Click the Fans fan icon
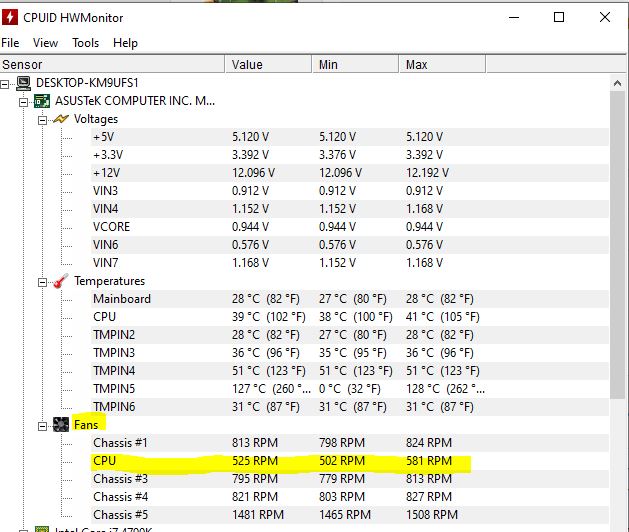Viewport: 629px width, 532px height. coord(61,424)
